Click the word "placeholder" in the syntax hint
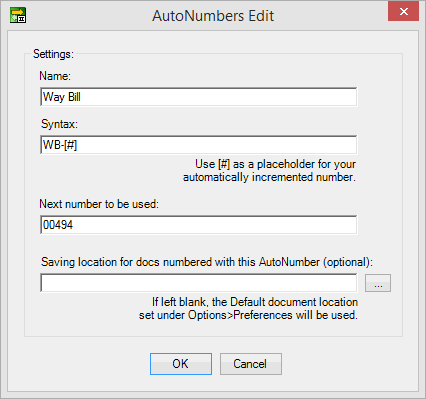Image resolution: width=426 pixels, height=399 pixels. pos(286,164)
